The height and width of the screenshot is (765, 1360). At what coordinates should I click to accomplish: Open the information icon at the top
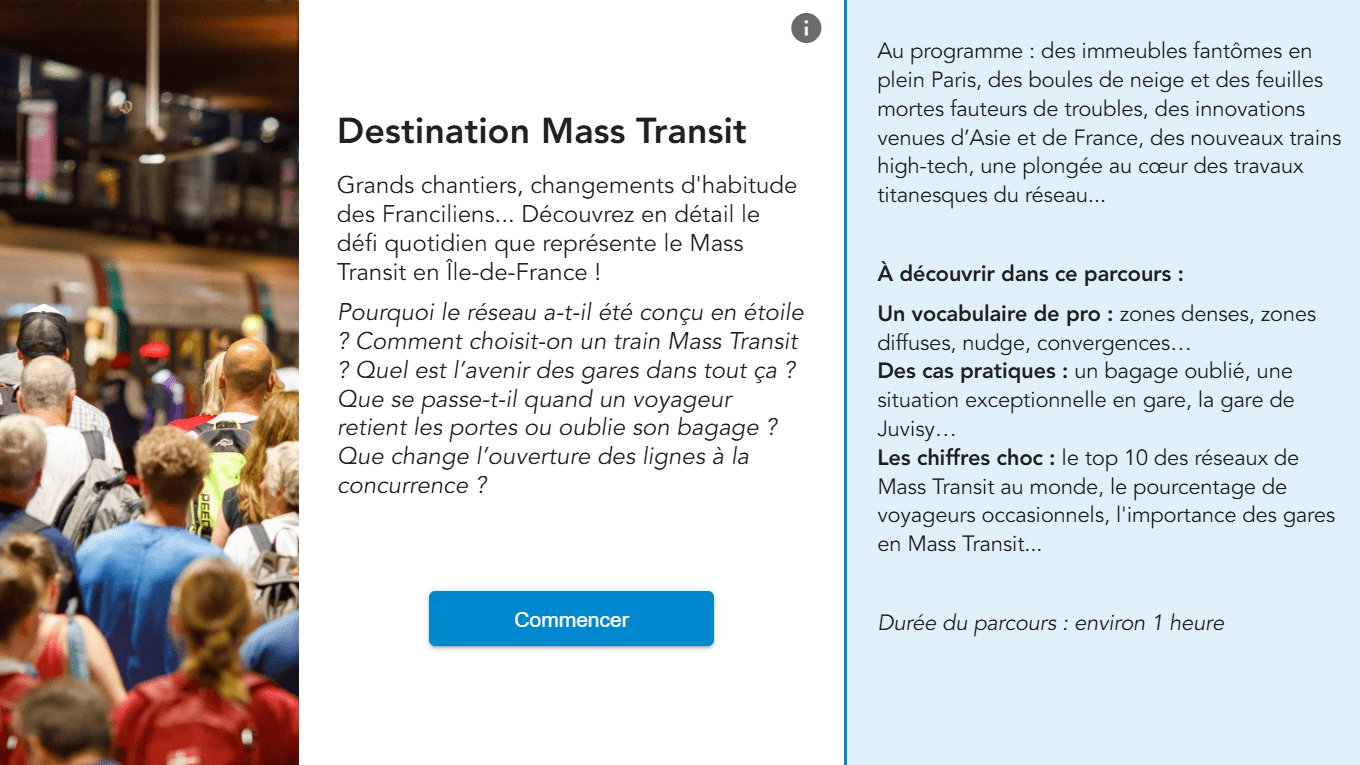click(806, 28)
